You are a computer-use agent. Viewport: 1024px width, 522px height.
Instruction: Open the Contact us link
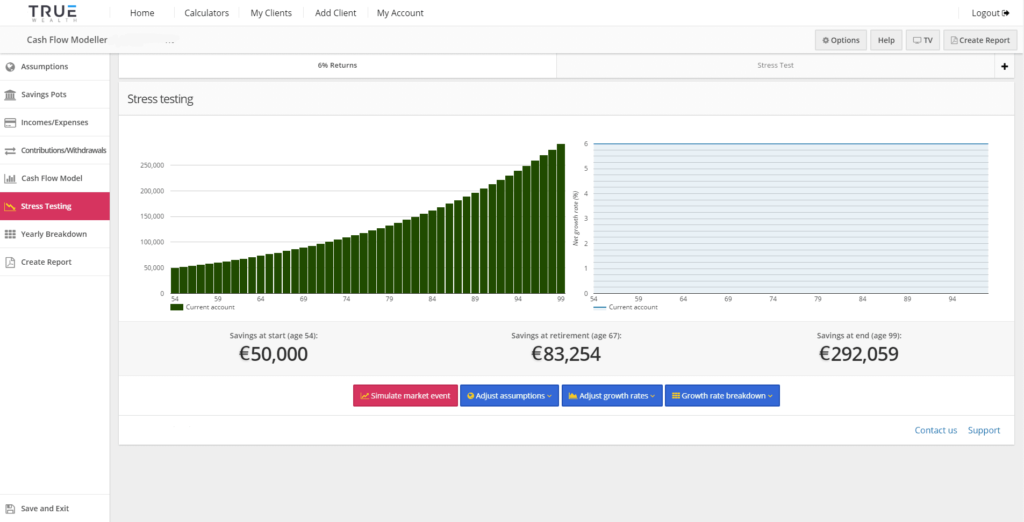[936, 430]
